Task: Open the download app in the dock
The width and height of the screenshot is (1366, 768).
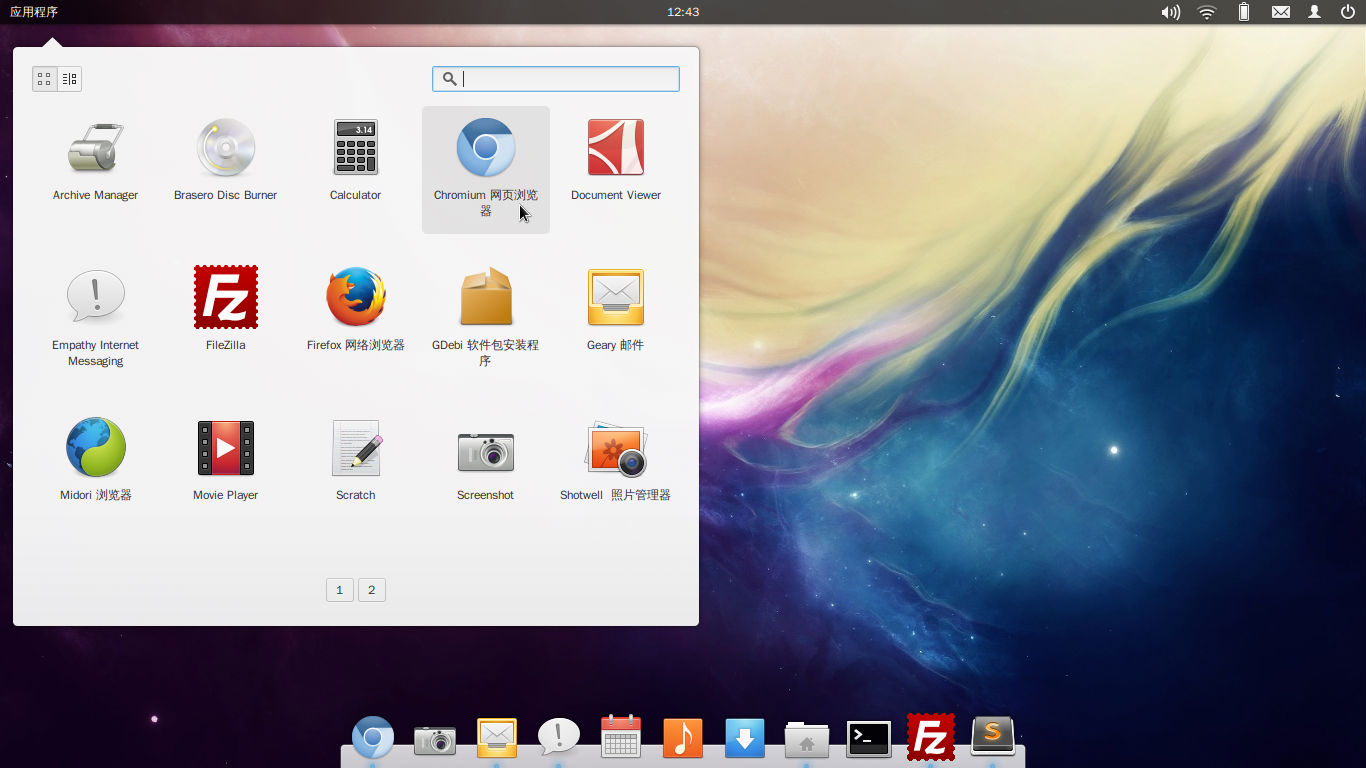Action: click(745, 738)
